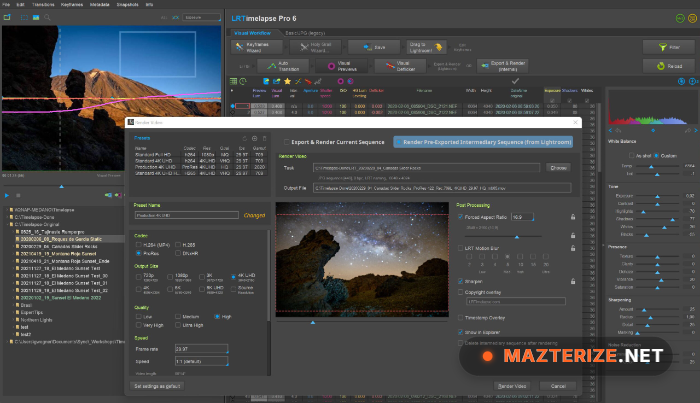The image size is (700, 403).
Task: Enable Copyright overlay
Action: click(460, 292)
